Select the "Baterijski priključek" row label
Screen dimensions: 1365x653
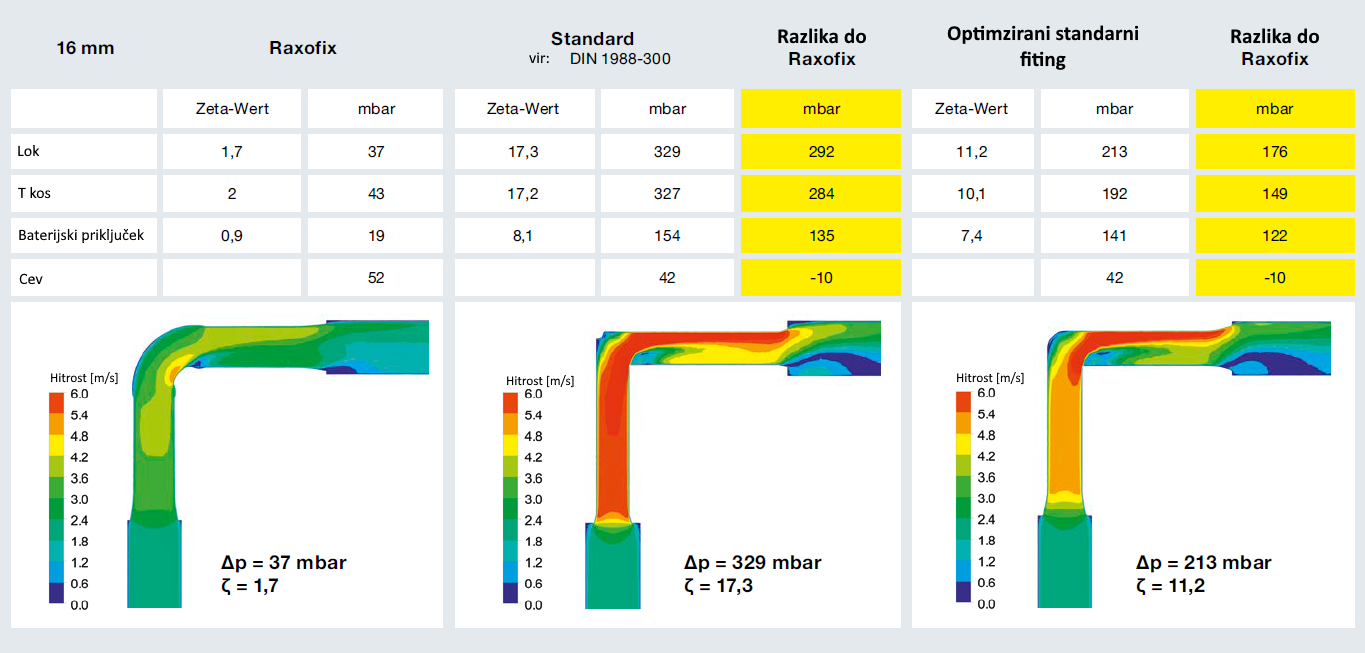(x=81, y=236)
